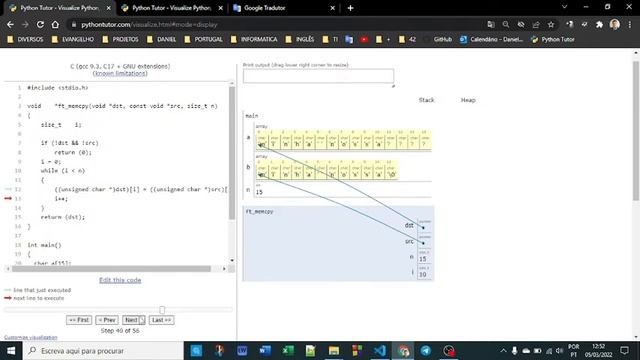This screenshot has height=360, width=640.
Task: Bookmark this page with the star icon
Action: point(551,24)
